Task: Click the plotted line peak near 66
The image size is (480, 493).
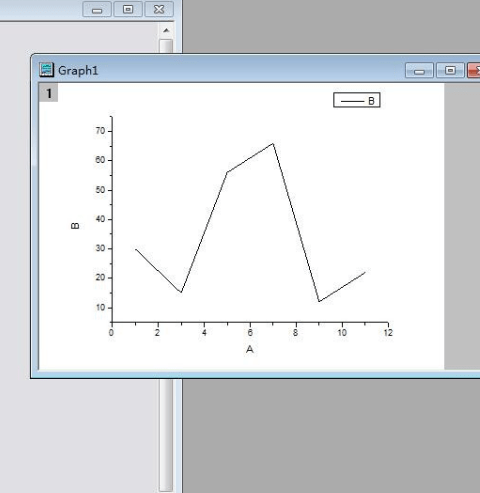Action: [273, 144]
